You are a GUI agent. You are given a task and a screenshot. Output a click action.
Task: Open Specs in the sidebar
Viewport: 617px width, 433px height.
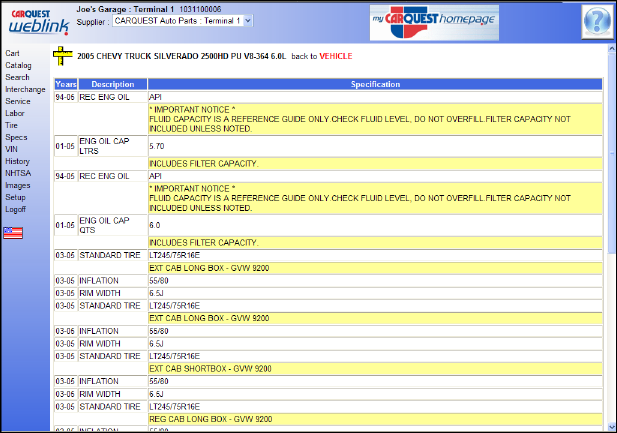[16, 137]
